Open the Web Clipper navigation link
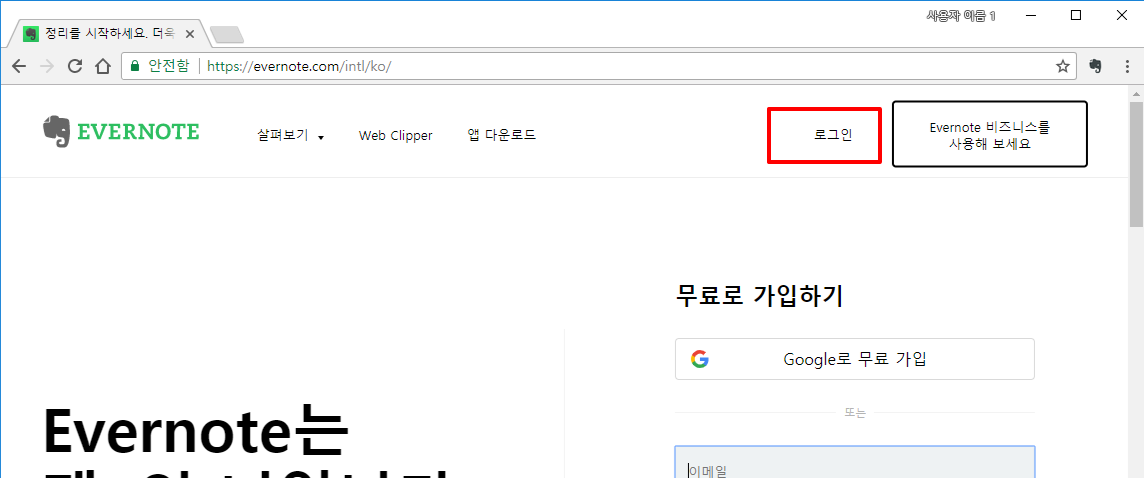Viewport: 1144px width, 478px height. pos(395,136)
